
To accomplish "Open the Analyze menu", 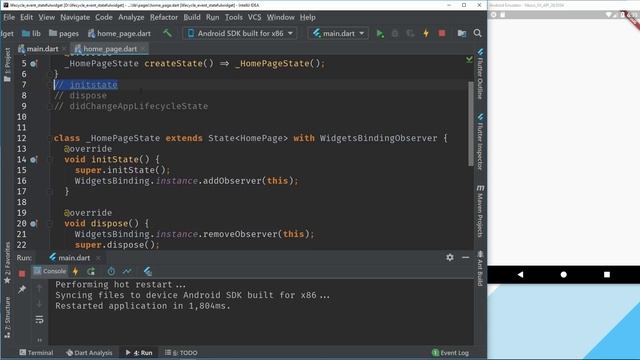I will [x=131, y=17].
